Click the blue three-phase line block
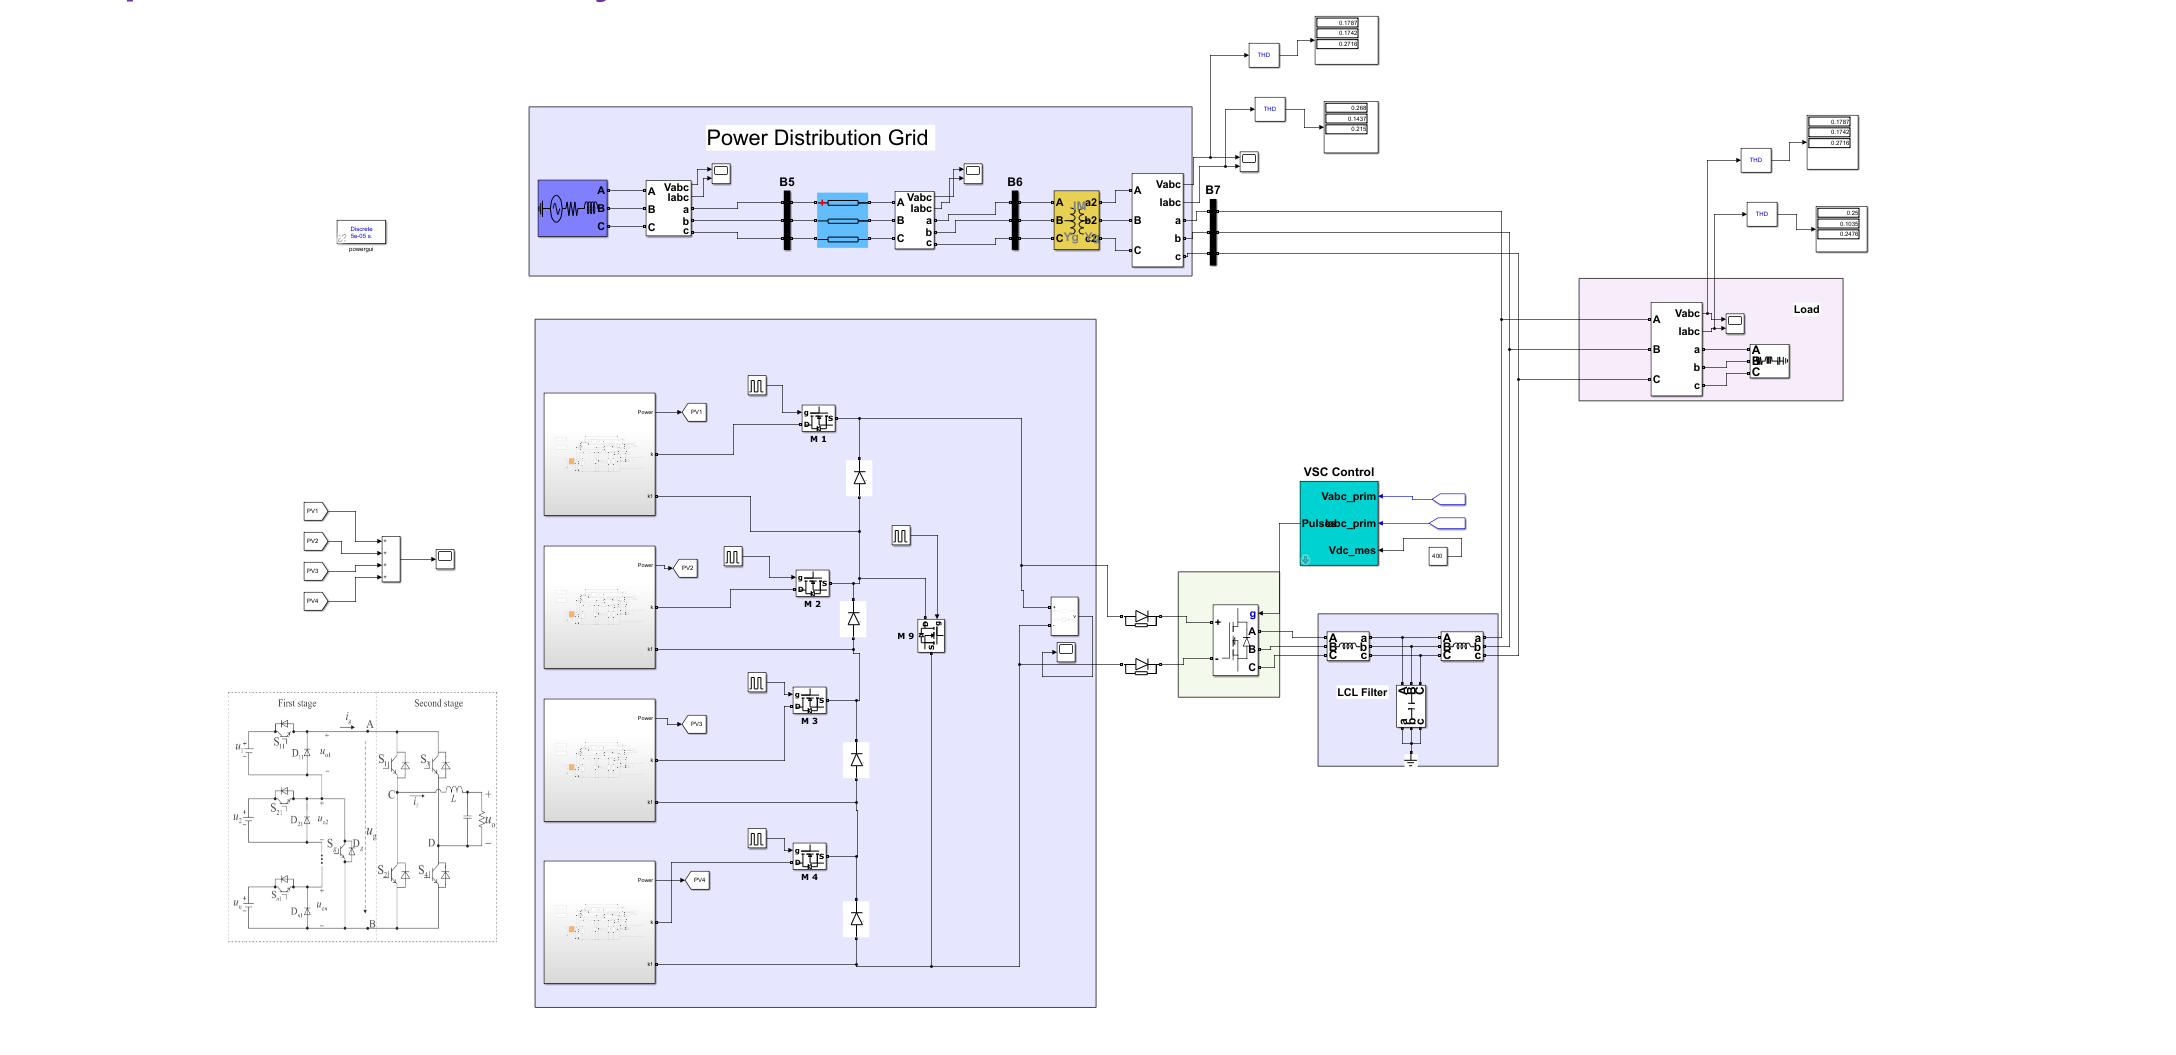Image resolution: width=2176 pixels, height=1055 pixels. 842,220
